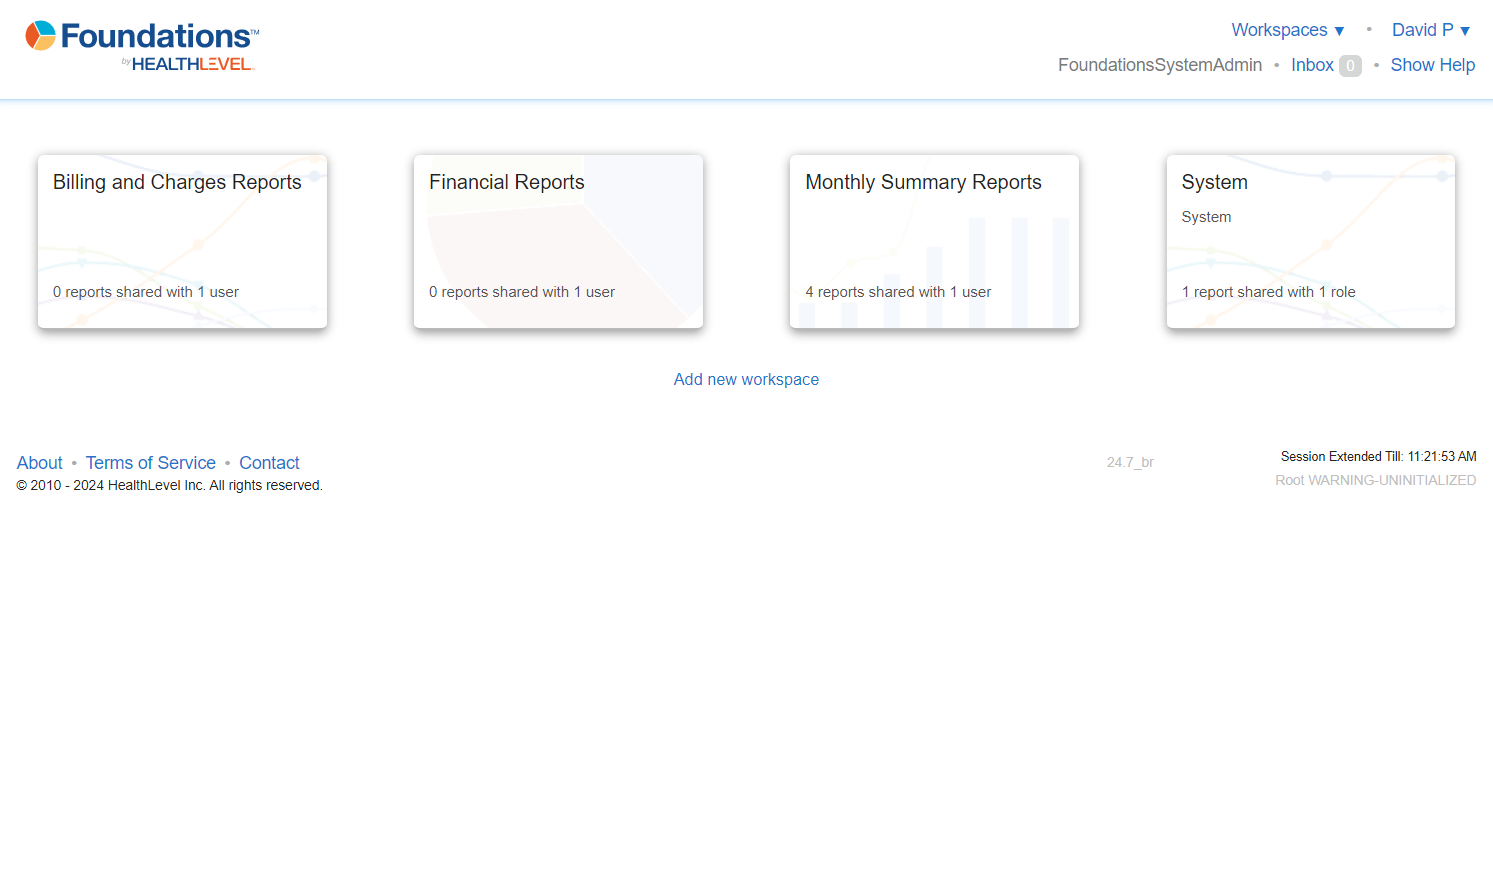
Task: Click the FoundationsSystemAdmin role label
Action: [x=1160, y=65]
